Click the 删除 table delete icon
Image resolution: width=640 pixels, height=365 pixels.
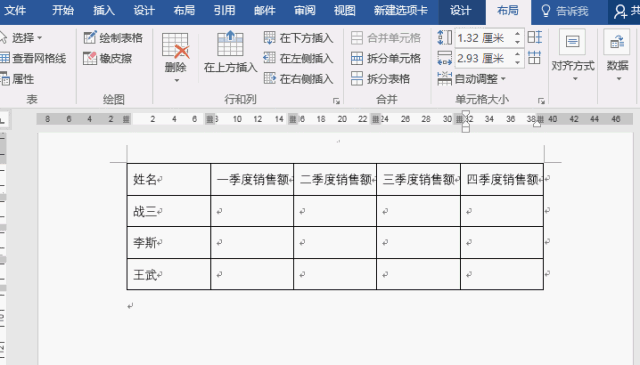tap(176, 45)
